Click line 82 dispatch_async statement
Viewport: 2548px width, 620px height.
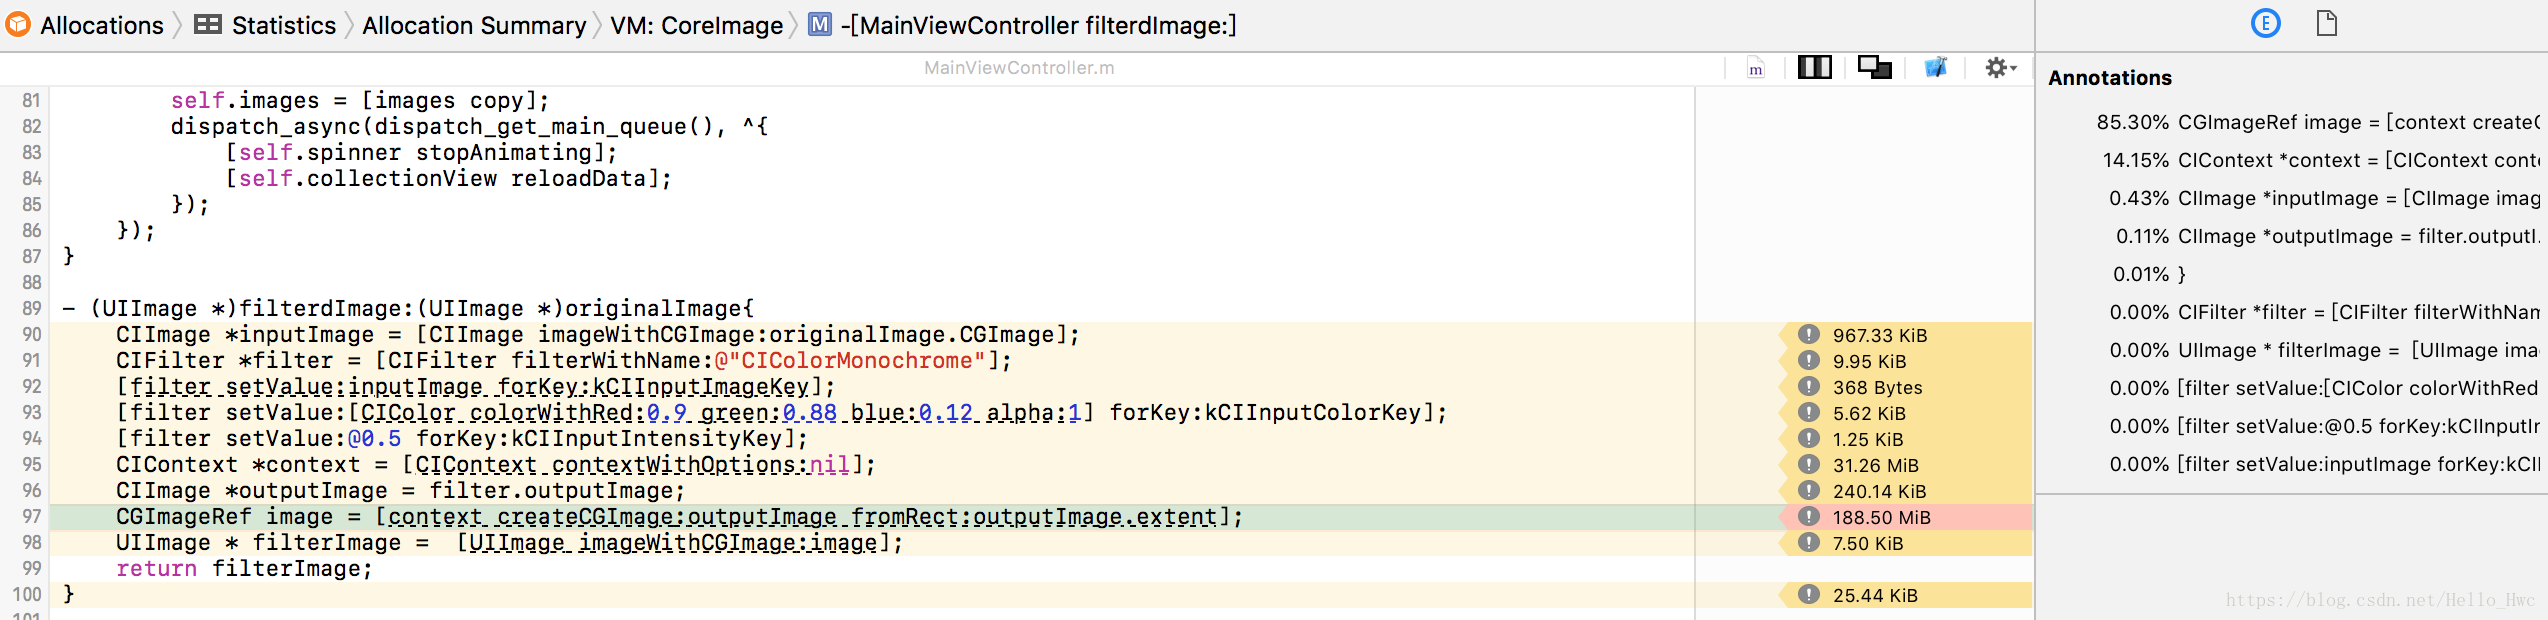click(469, 127)
